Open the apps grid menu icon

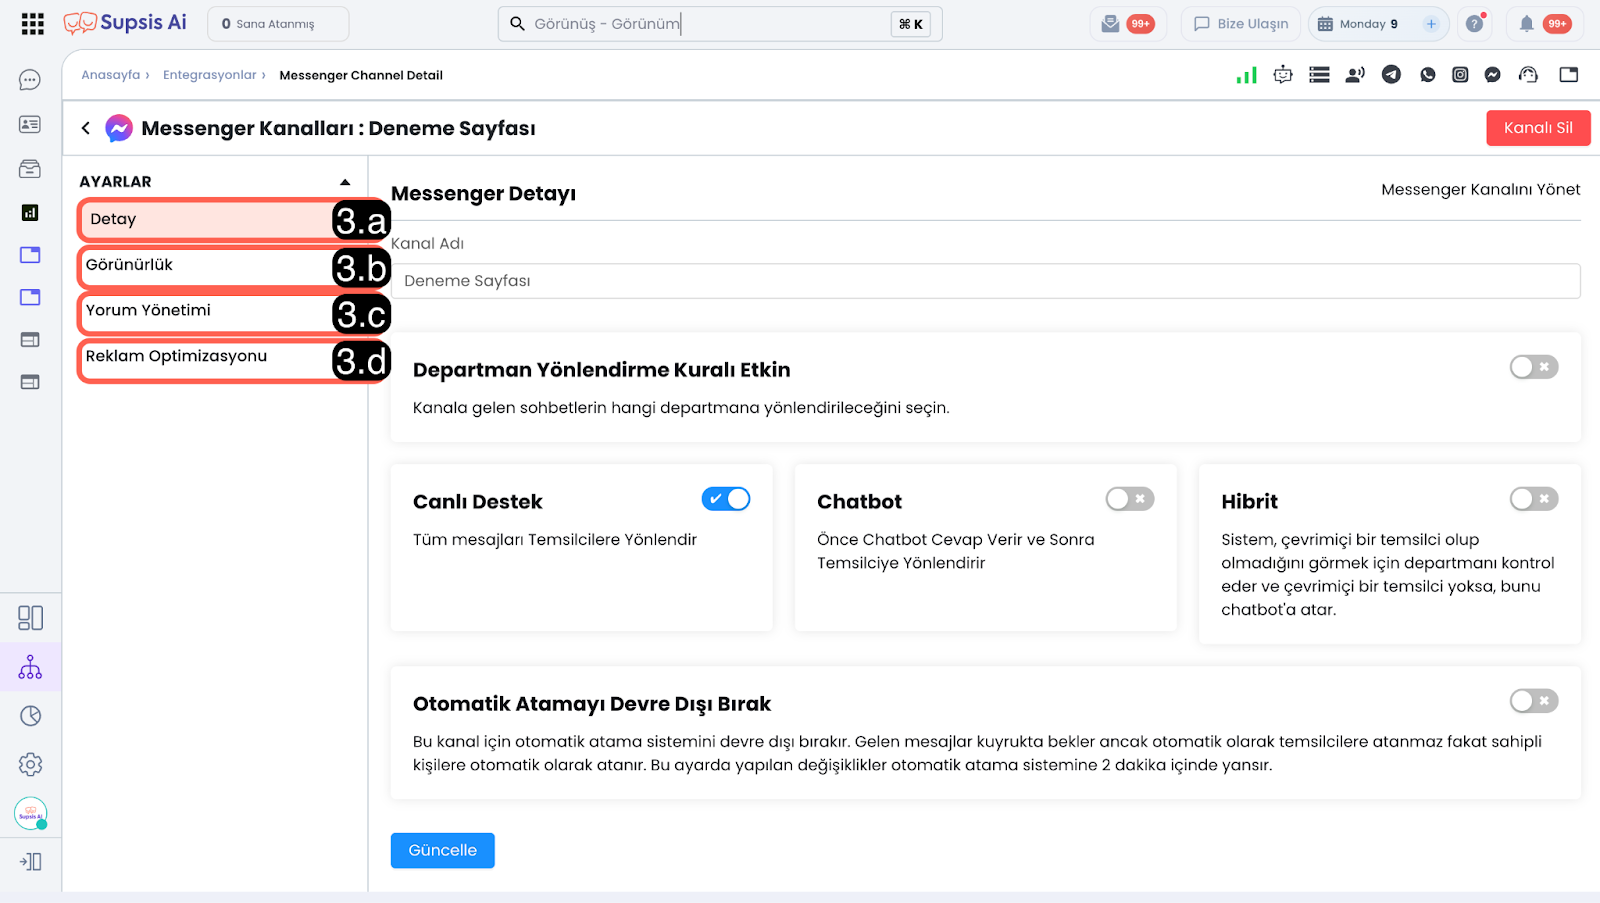pos(32,24)
